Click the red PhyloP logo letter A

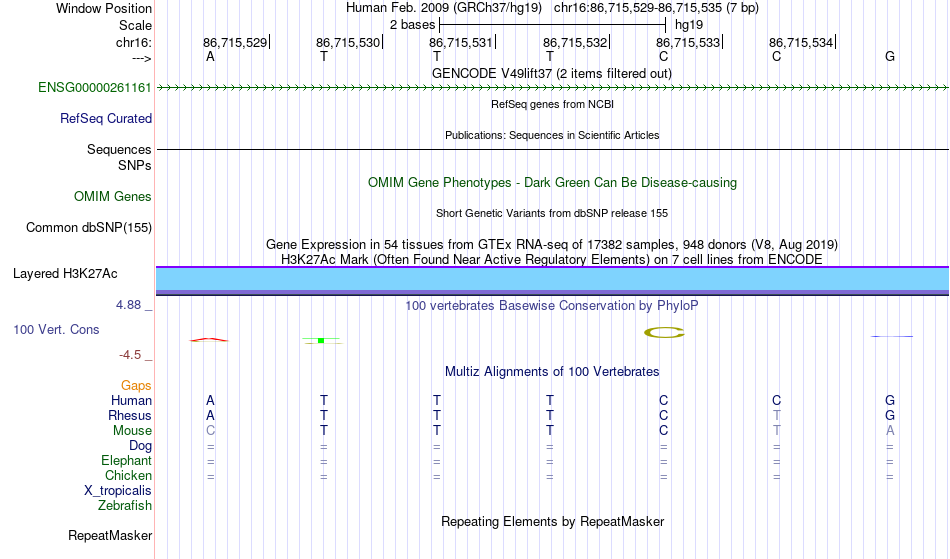tap(209, 340)
